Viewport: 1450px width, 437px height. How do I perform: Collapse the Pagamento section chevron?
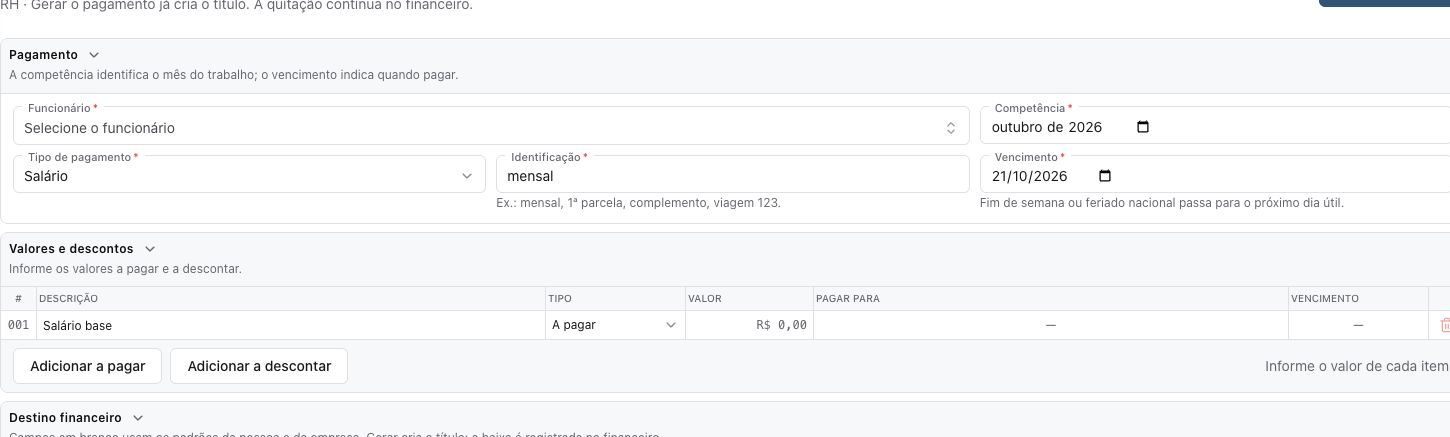[94, 55]
